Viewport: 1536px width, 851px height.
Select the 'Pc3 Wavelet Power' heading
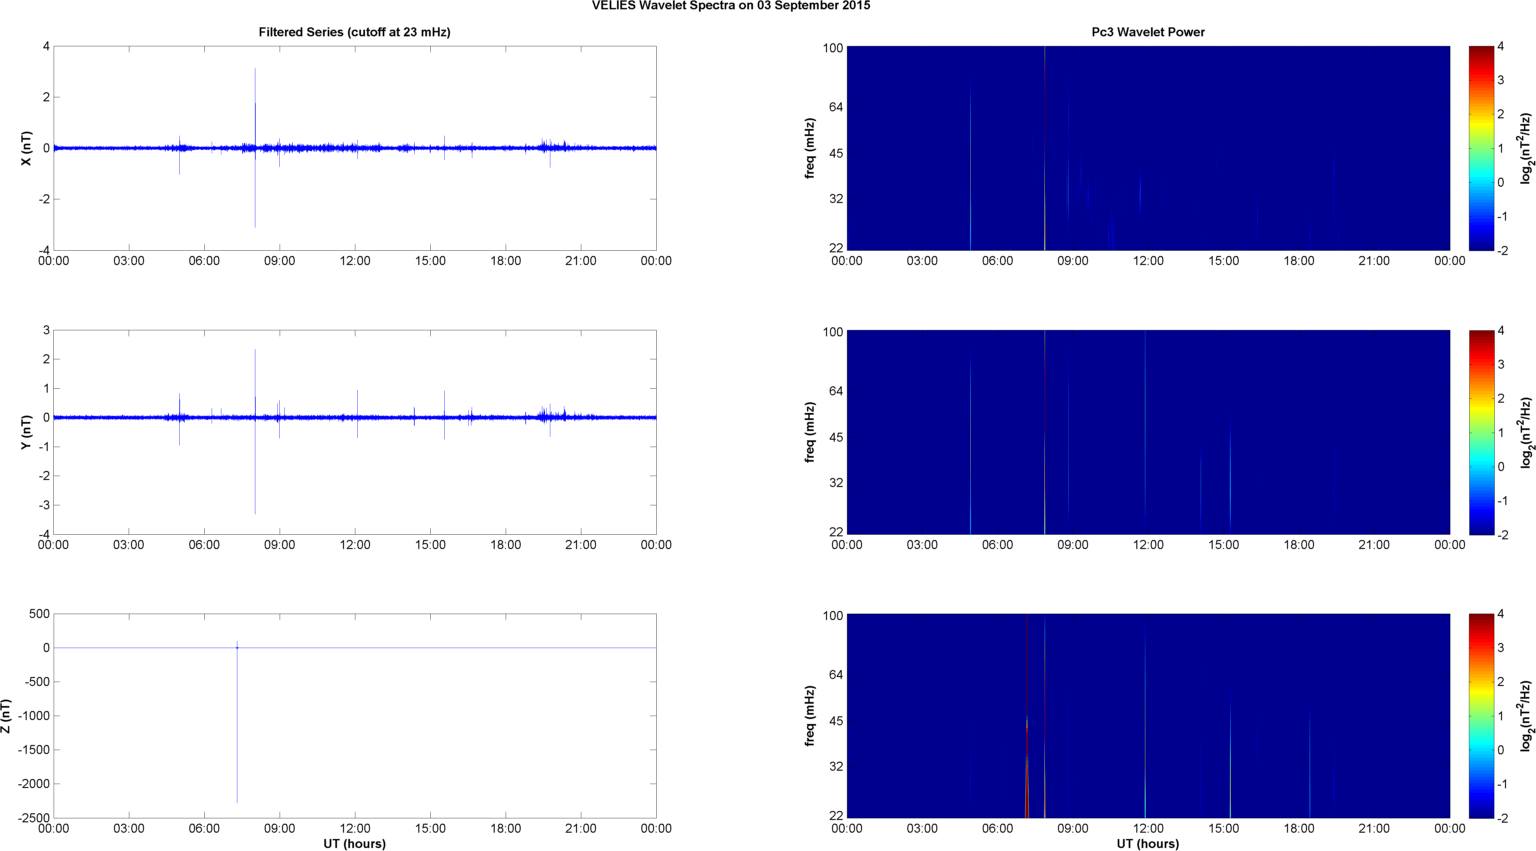[1148, 32]
